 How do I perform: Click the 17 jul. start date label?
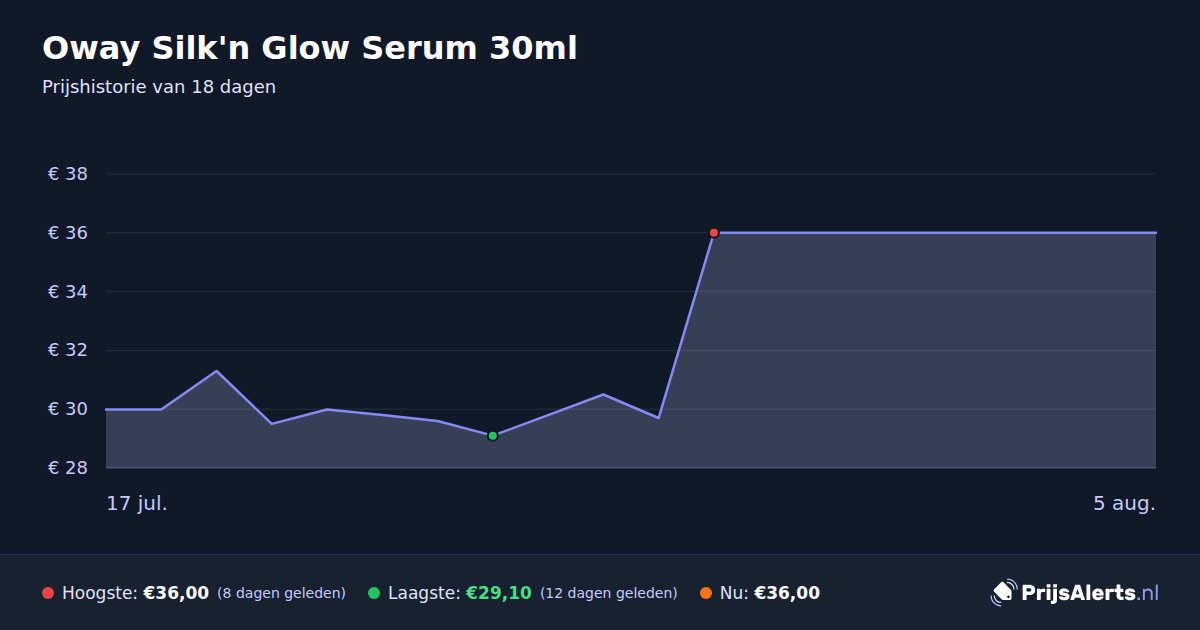[137, 503]
